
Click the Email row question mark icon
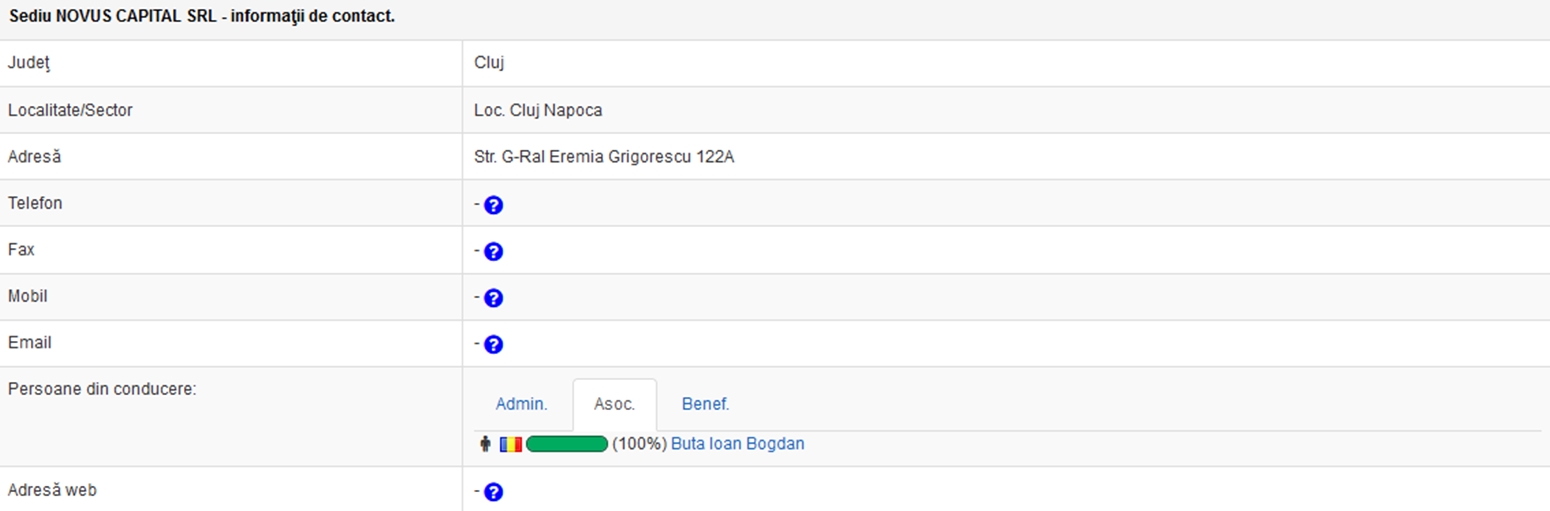coord(493,345)
